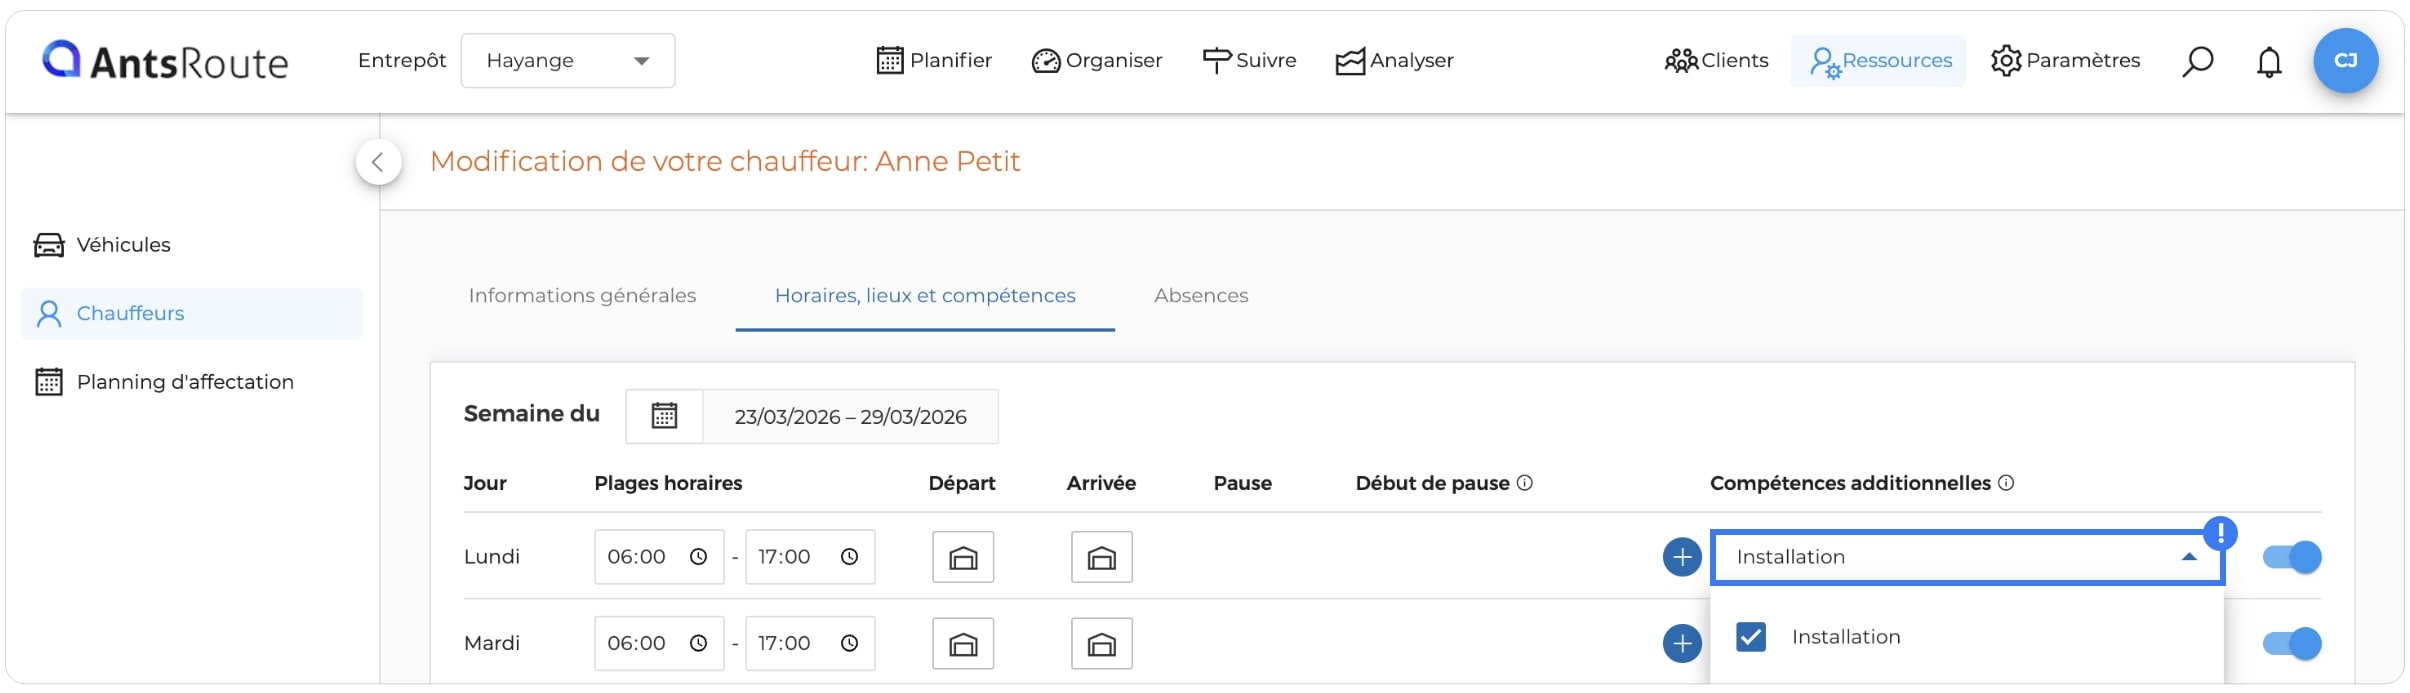Image resolution: width=2410 pixels, height=693 pixels.
Task: Click Mardi end time 17:00 field
Action: pyautogui.click(x=810, y=643)
